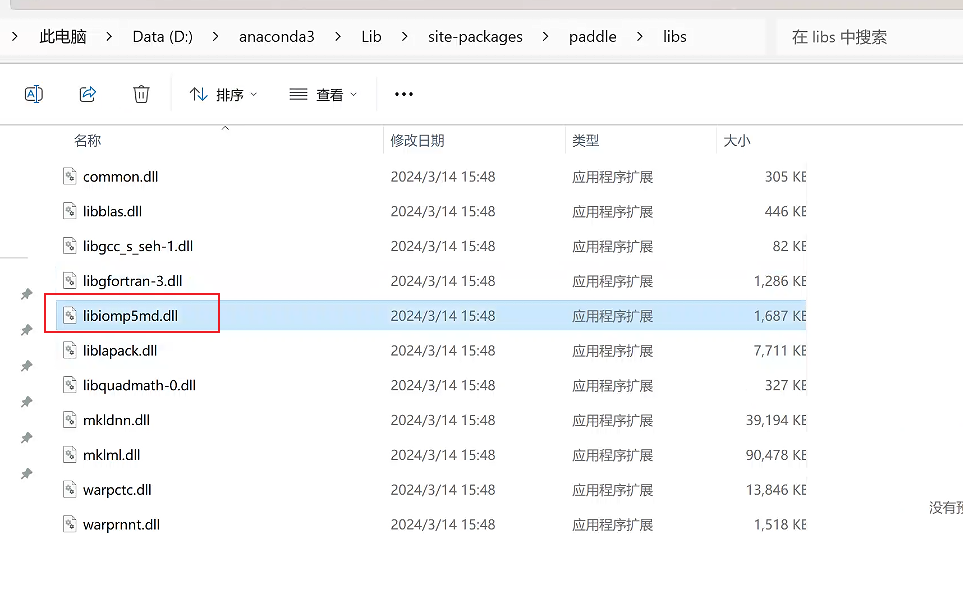963x601 pixels.
Task: Click the 在 libs 中搜索 search box
Action: click(x=869, y=37)
